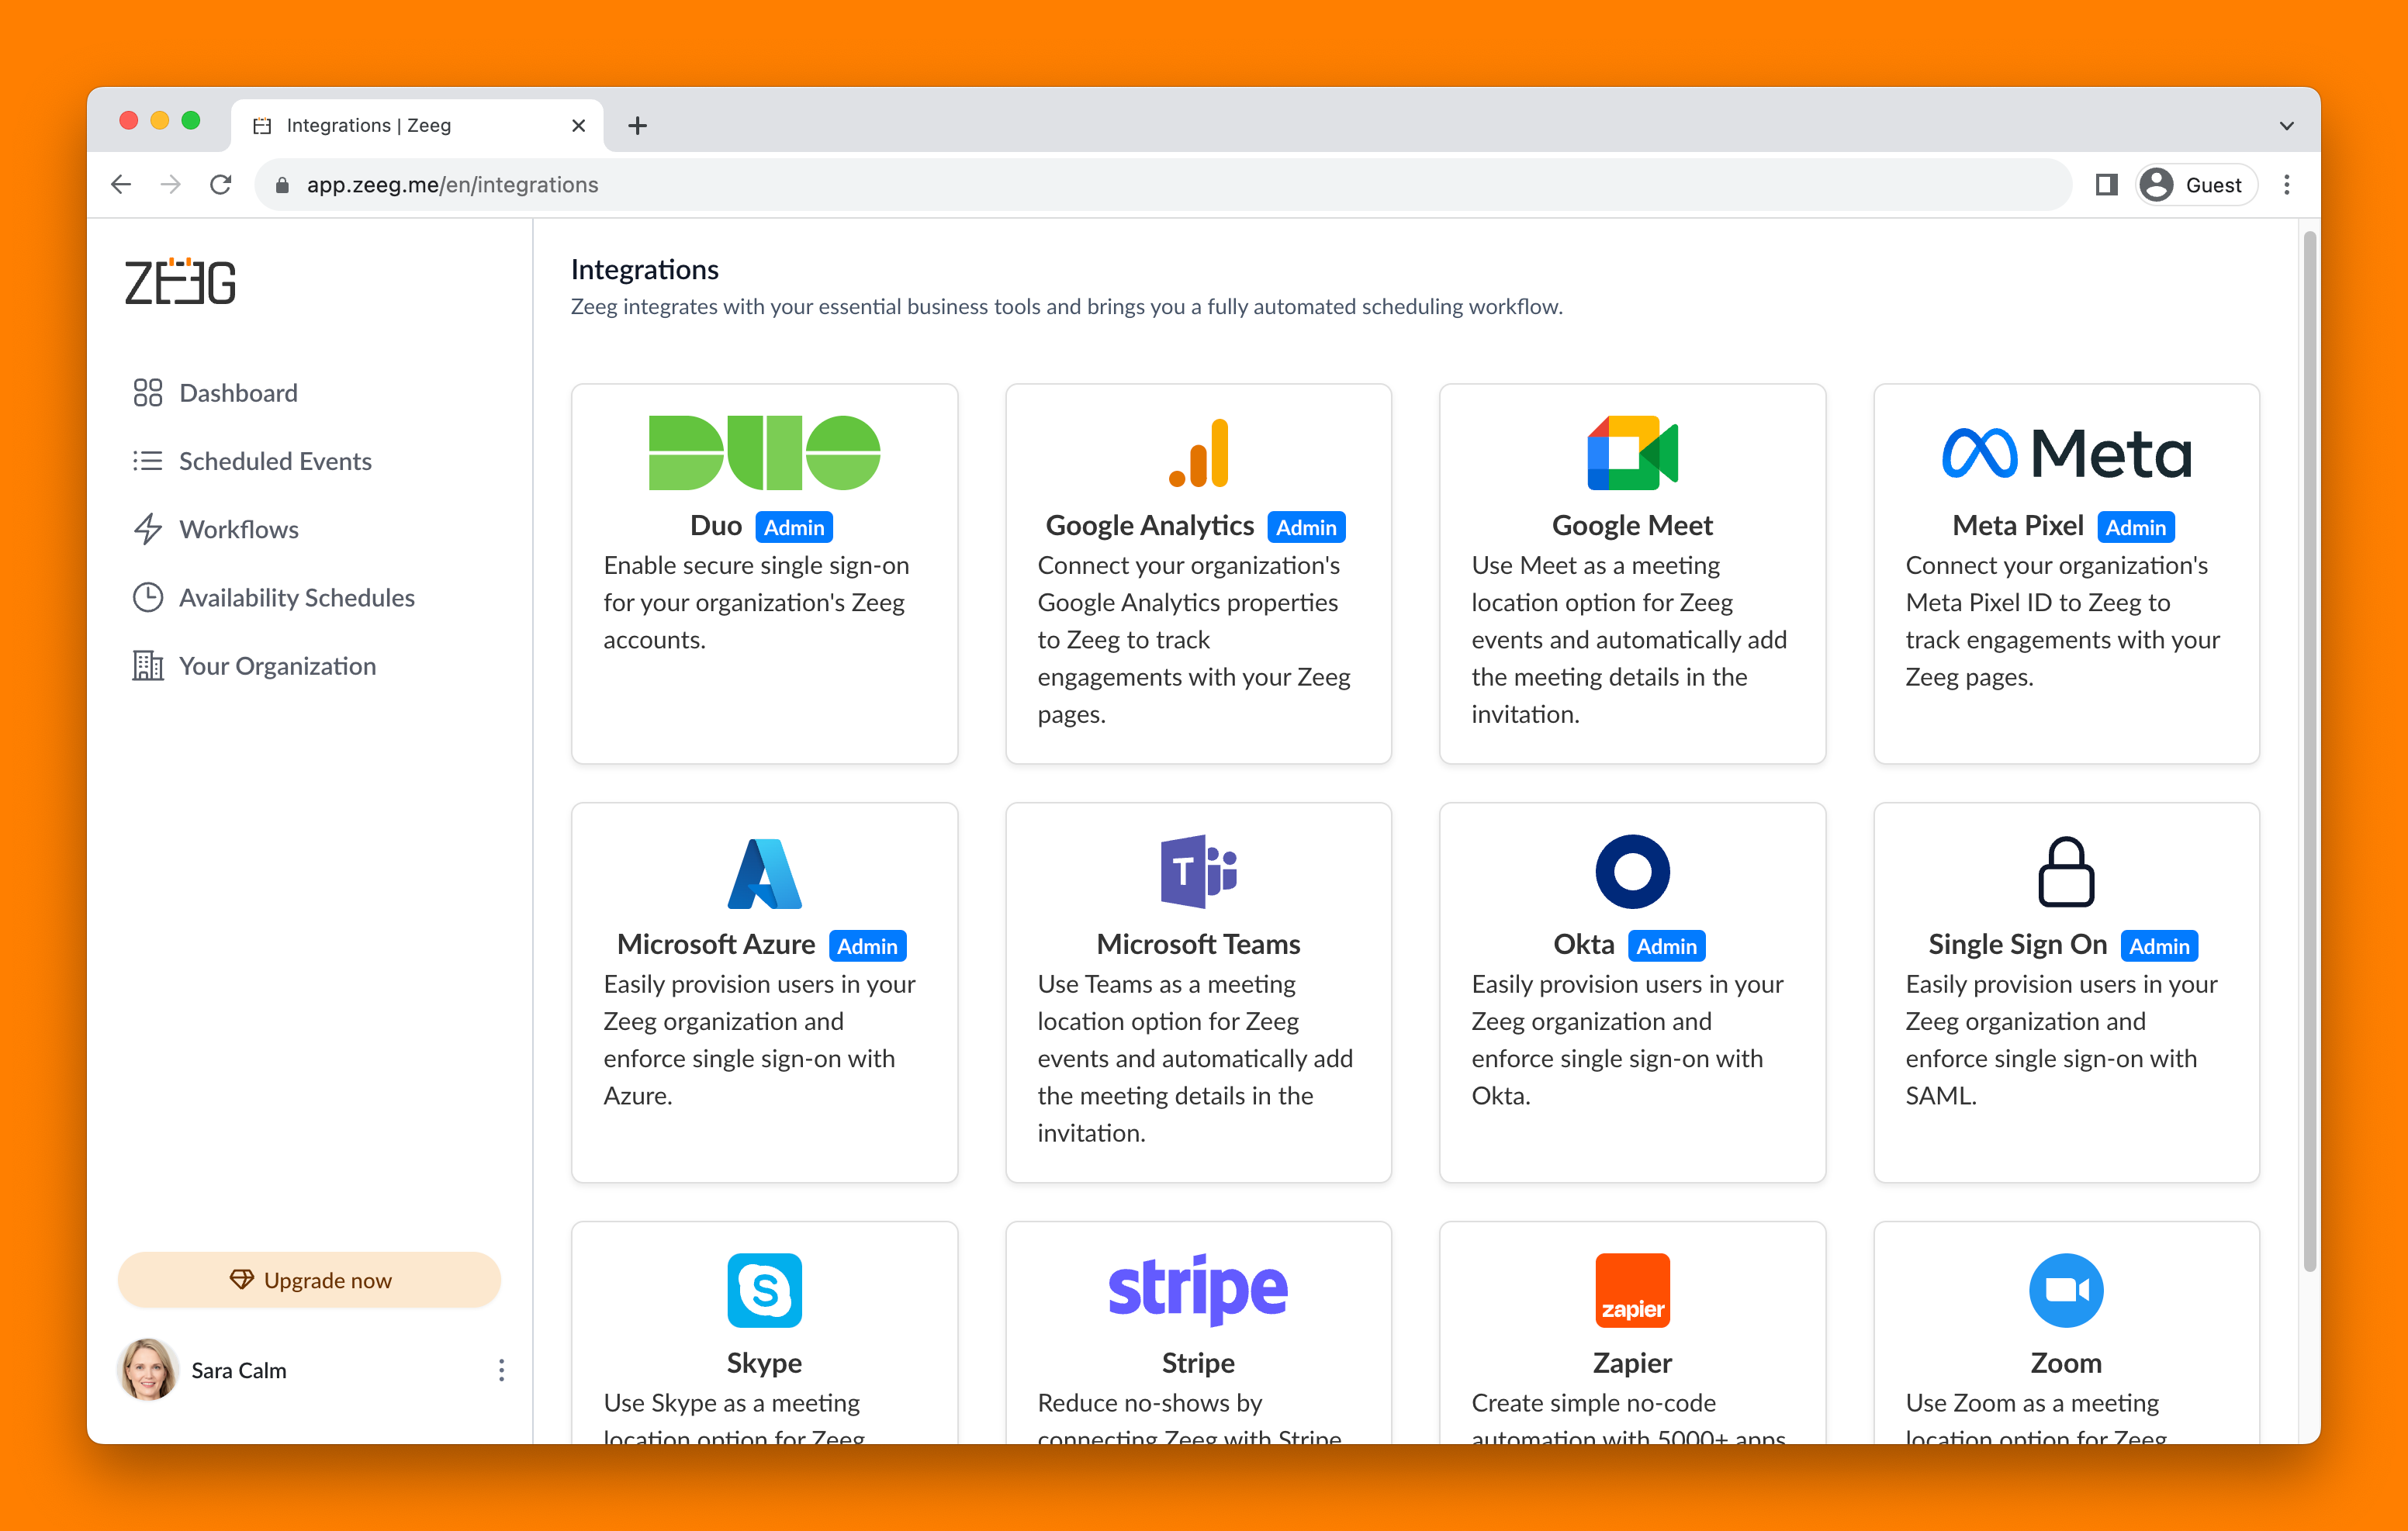This screenshot has width=2408, height=1531.
Task: Open the Skype integration icon
Action: point(764,1290)
